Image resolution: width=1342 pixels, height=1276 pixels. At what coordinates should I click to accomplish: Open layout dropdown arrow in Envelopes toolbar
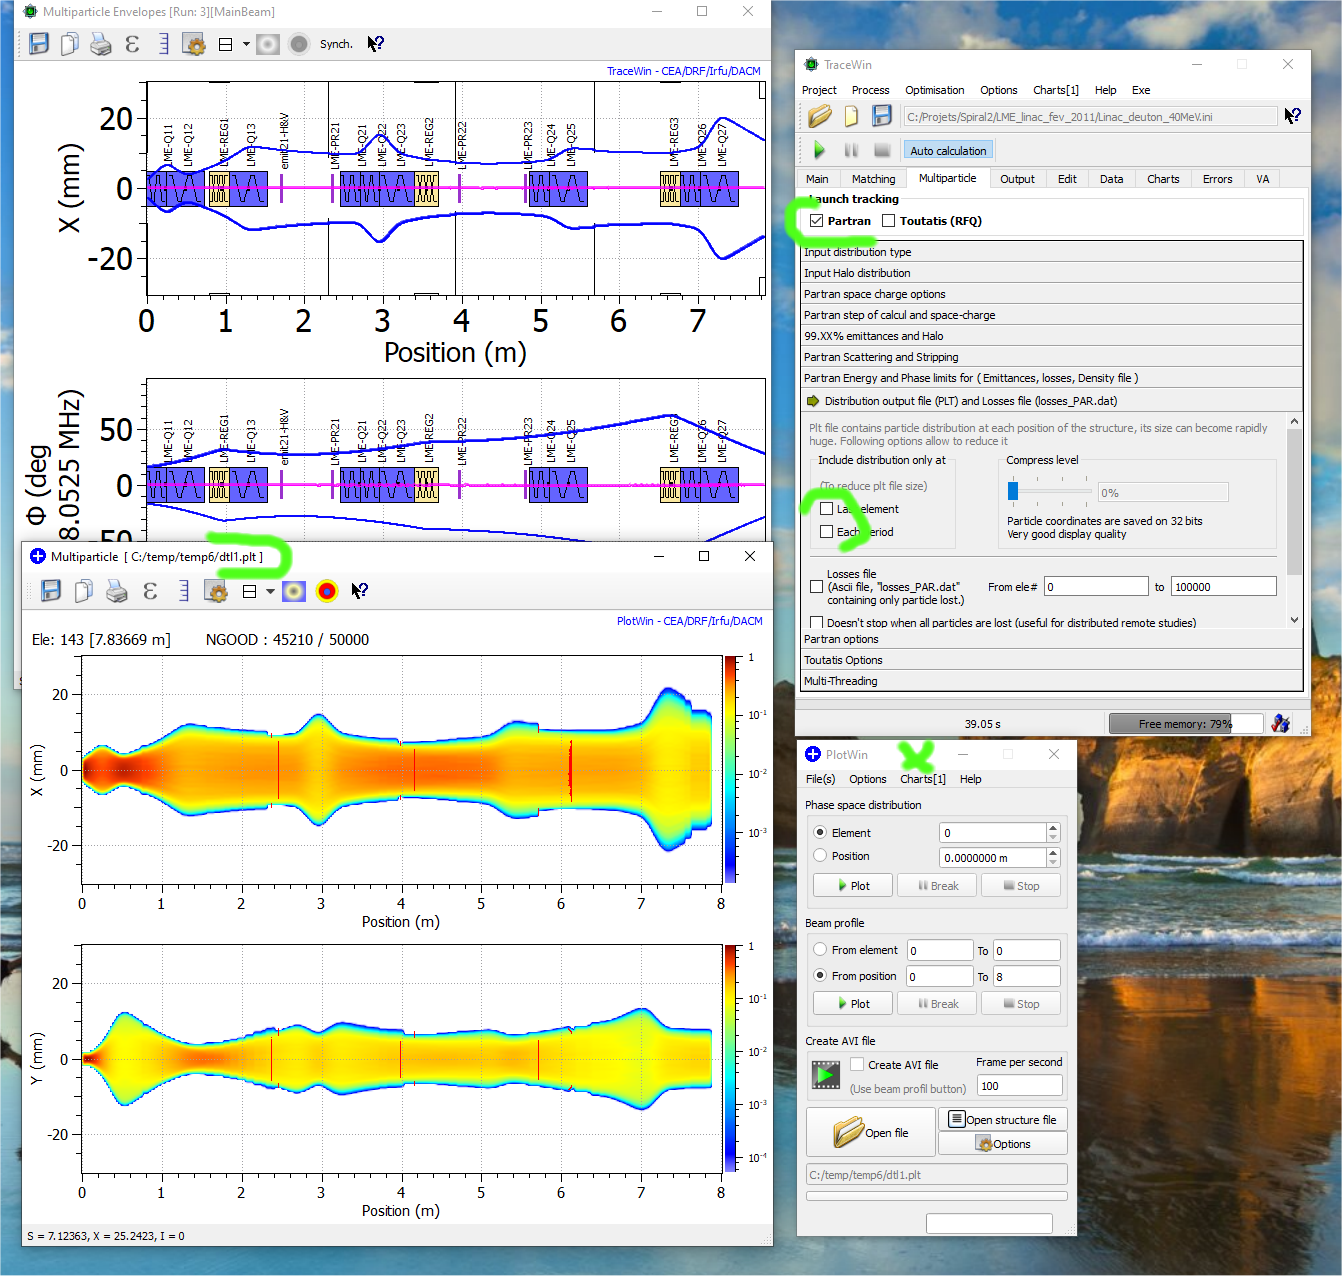(x=246, y=44)
